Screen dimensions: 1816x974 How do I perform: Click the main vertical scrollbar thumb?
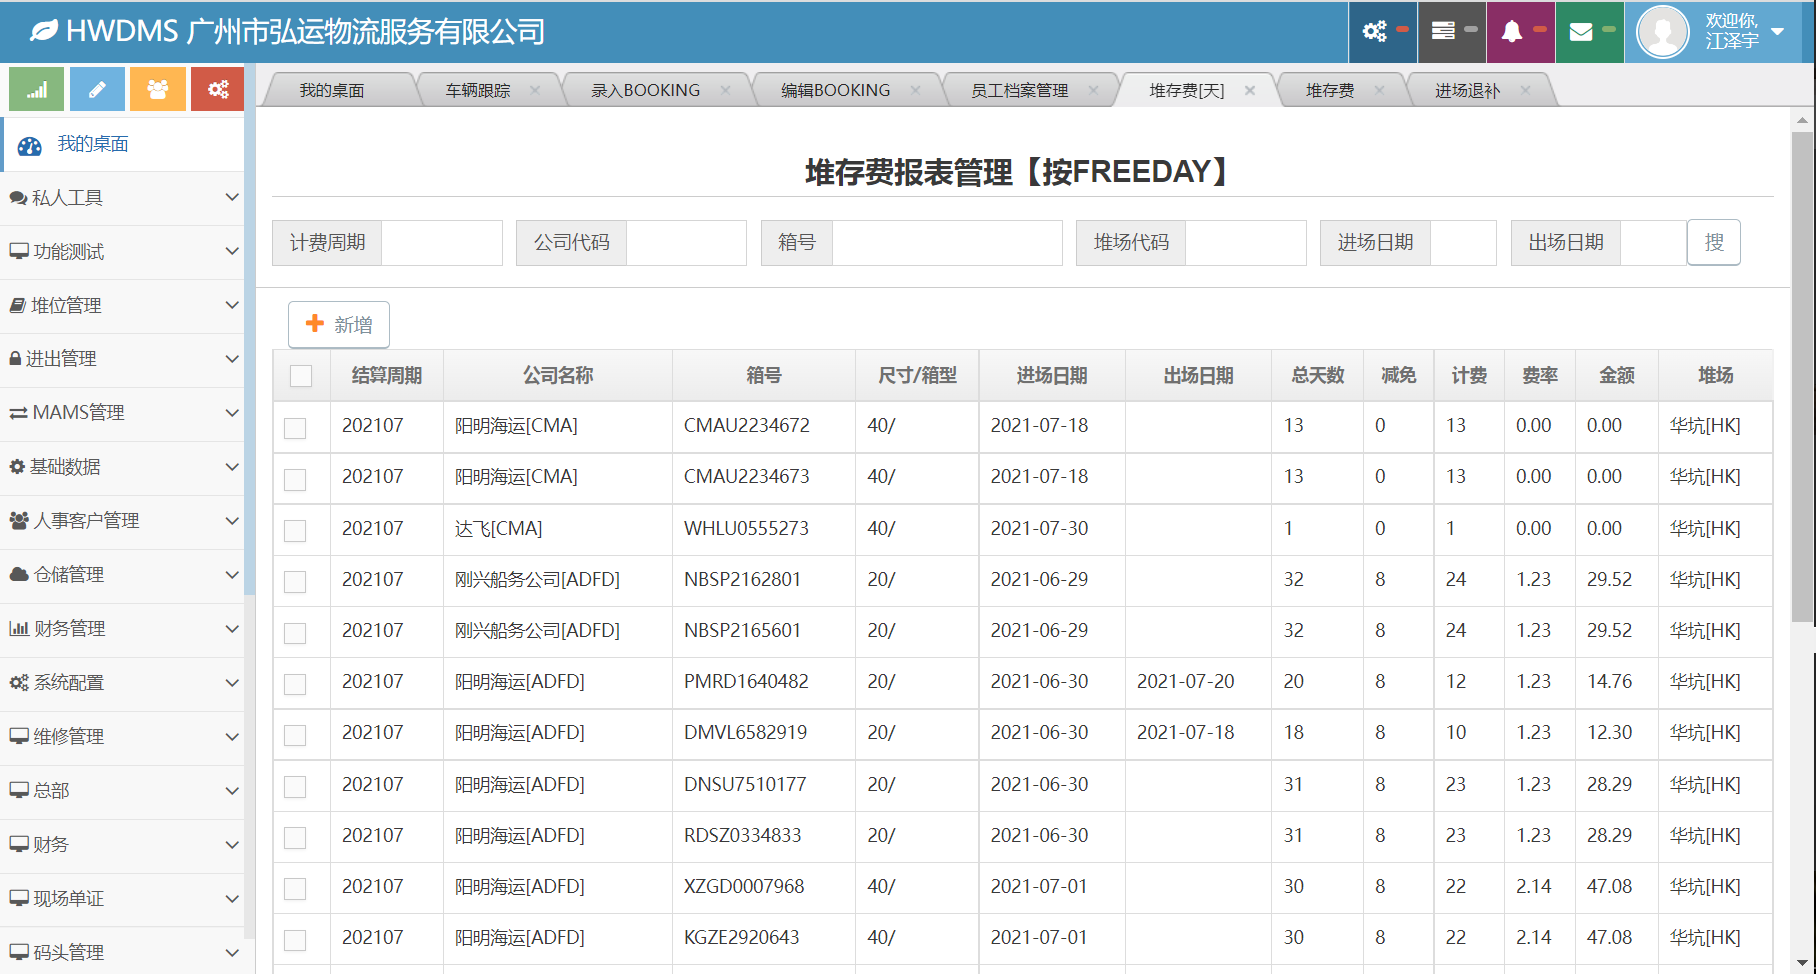(1802, 378)
